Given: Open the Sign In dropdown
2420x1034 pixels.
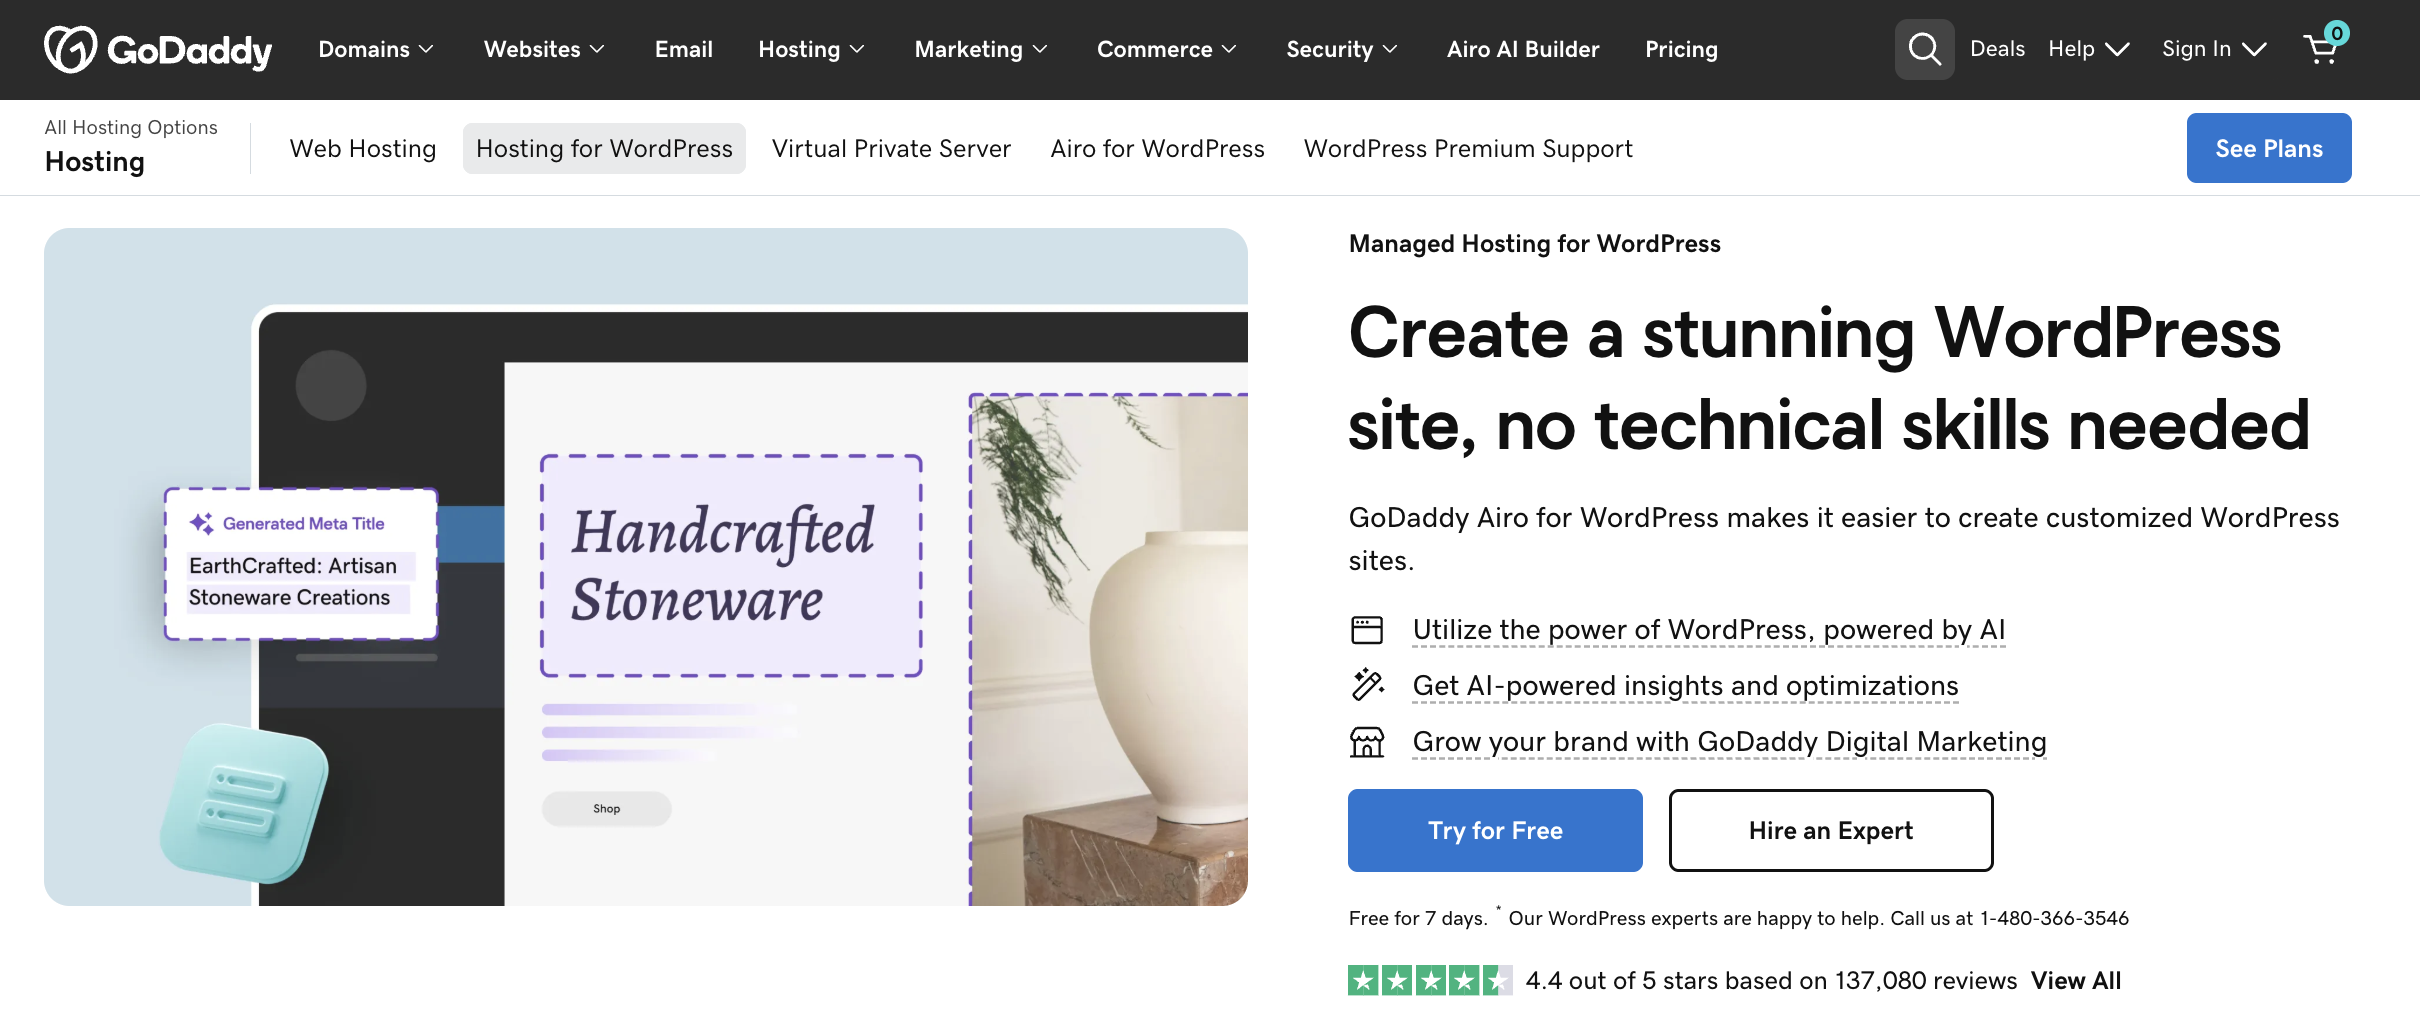Looking at the screenshot, I should coord(2214,49).
